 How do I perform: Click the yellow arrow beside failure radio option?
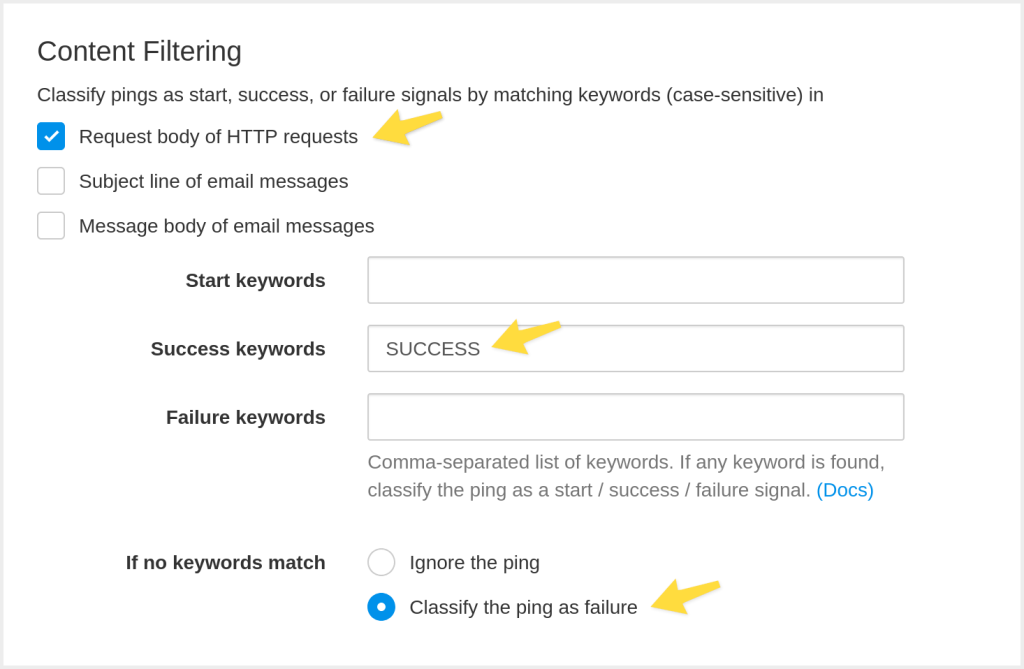pos(685,595)
